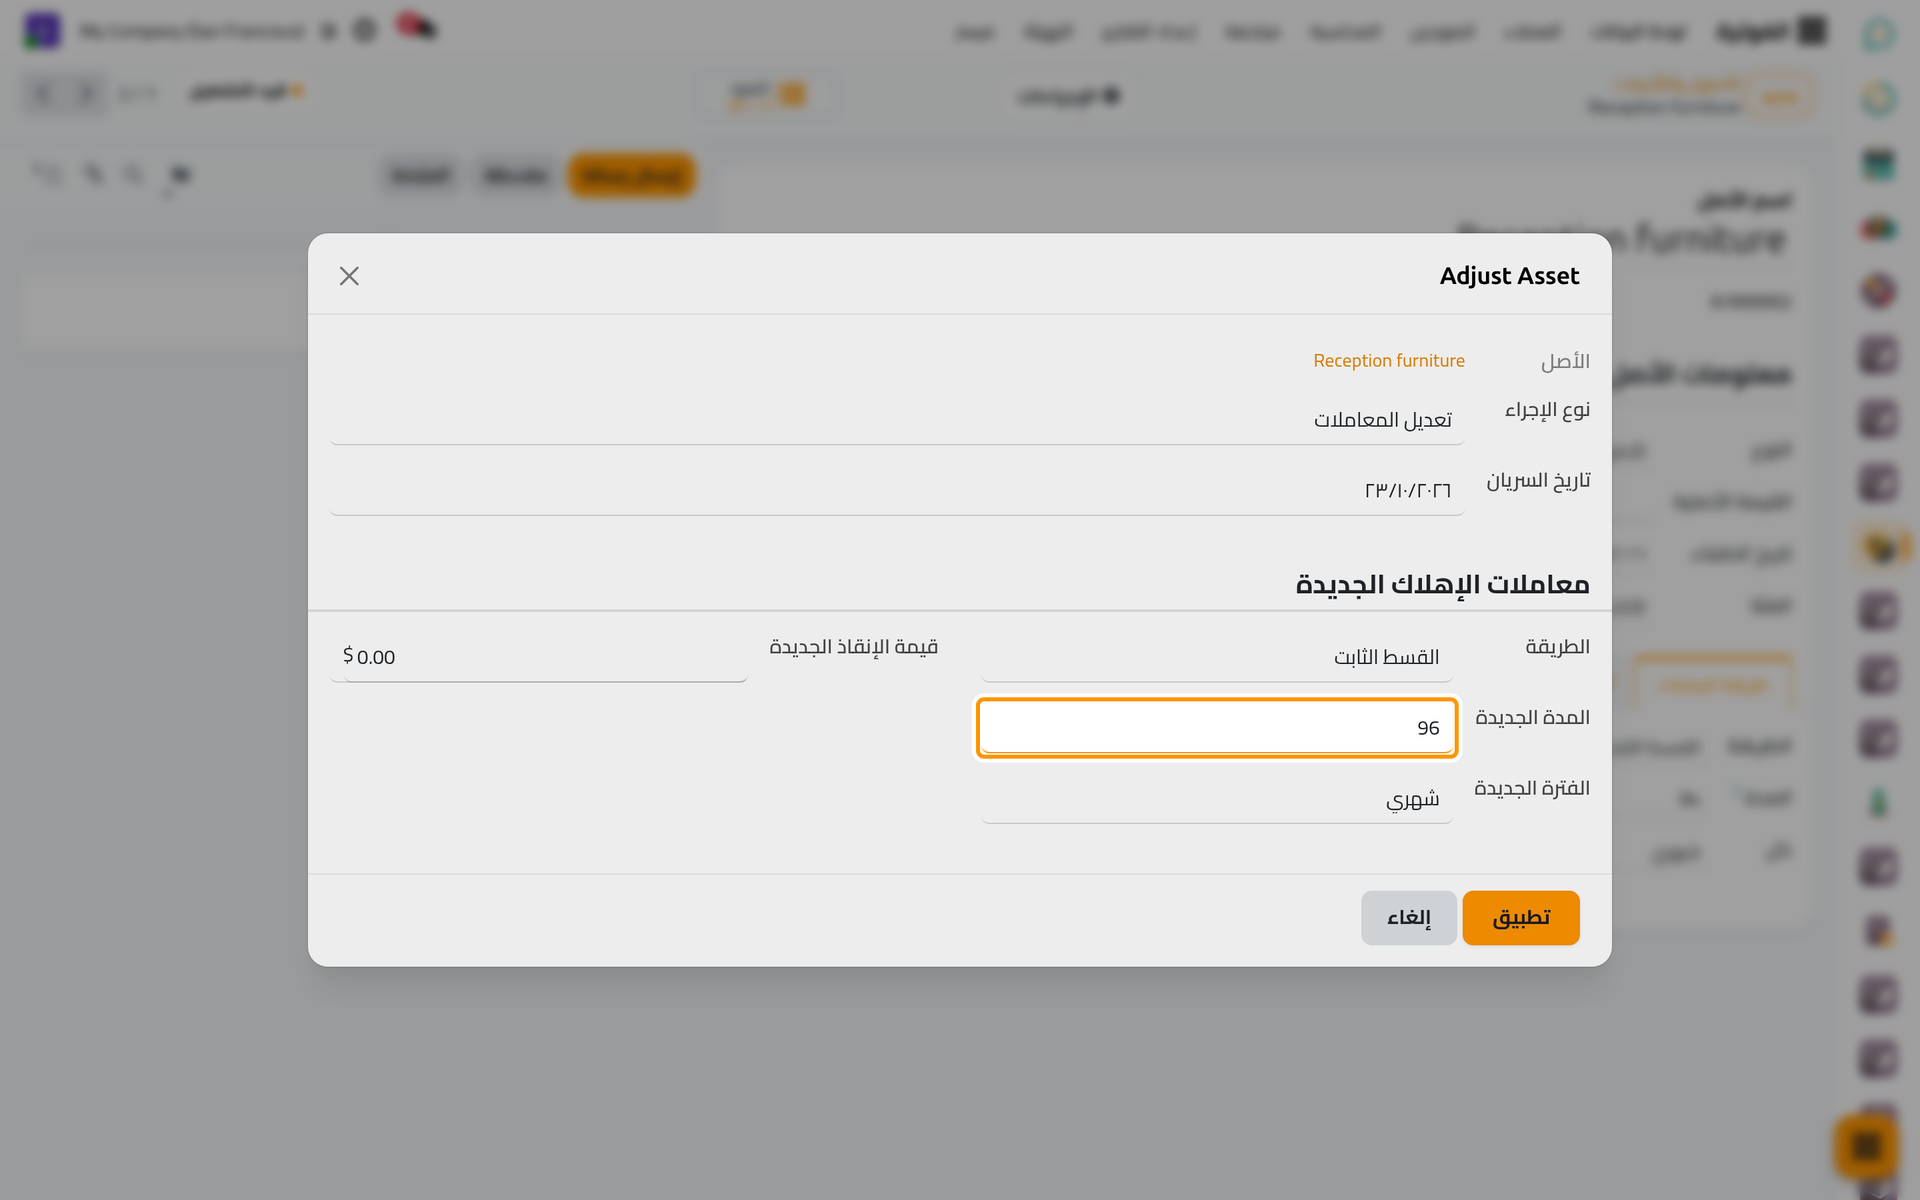Click the تاريخ السريان date field

[897, 490]
